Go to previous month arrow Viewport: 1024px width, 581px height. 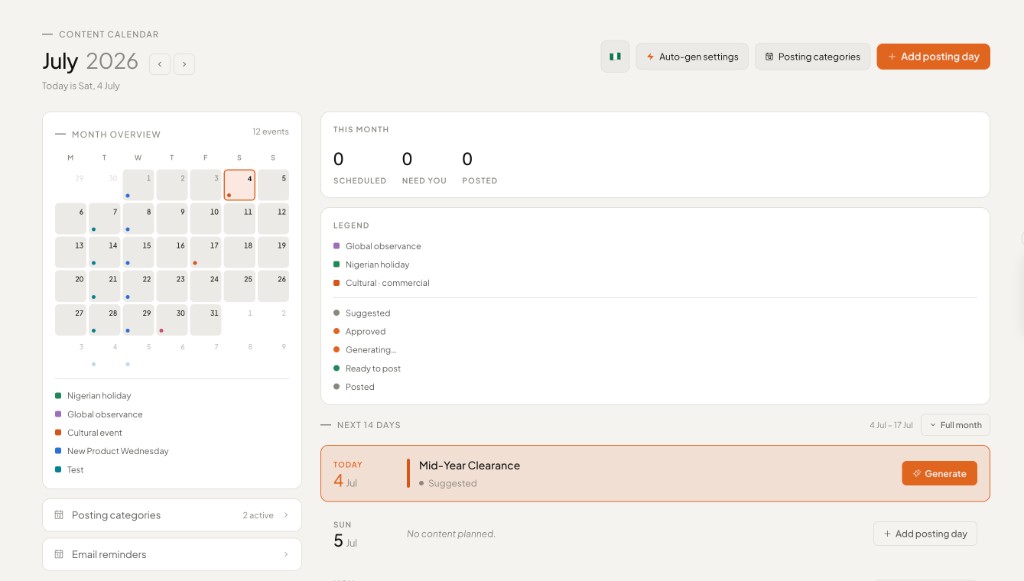point(160,64)
